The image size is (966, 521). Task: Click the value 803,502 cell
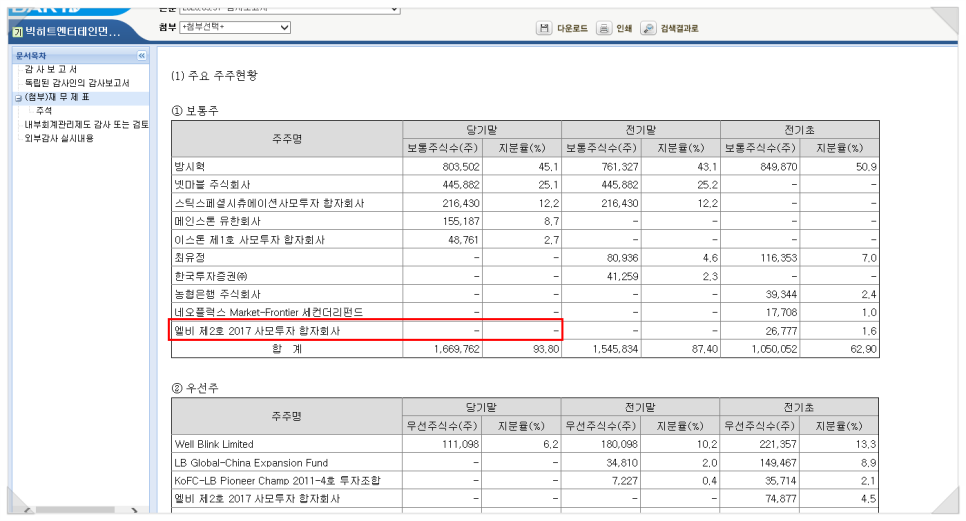click(x=442, y=166)
